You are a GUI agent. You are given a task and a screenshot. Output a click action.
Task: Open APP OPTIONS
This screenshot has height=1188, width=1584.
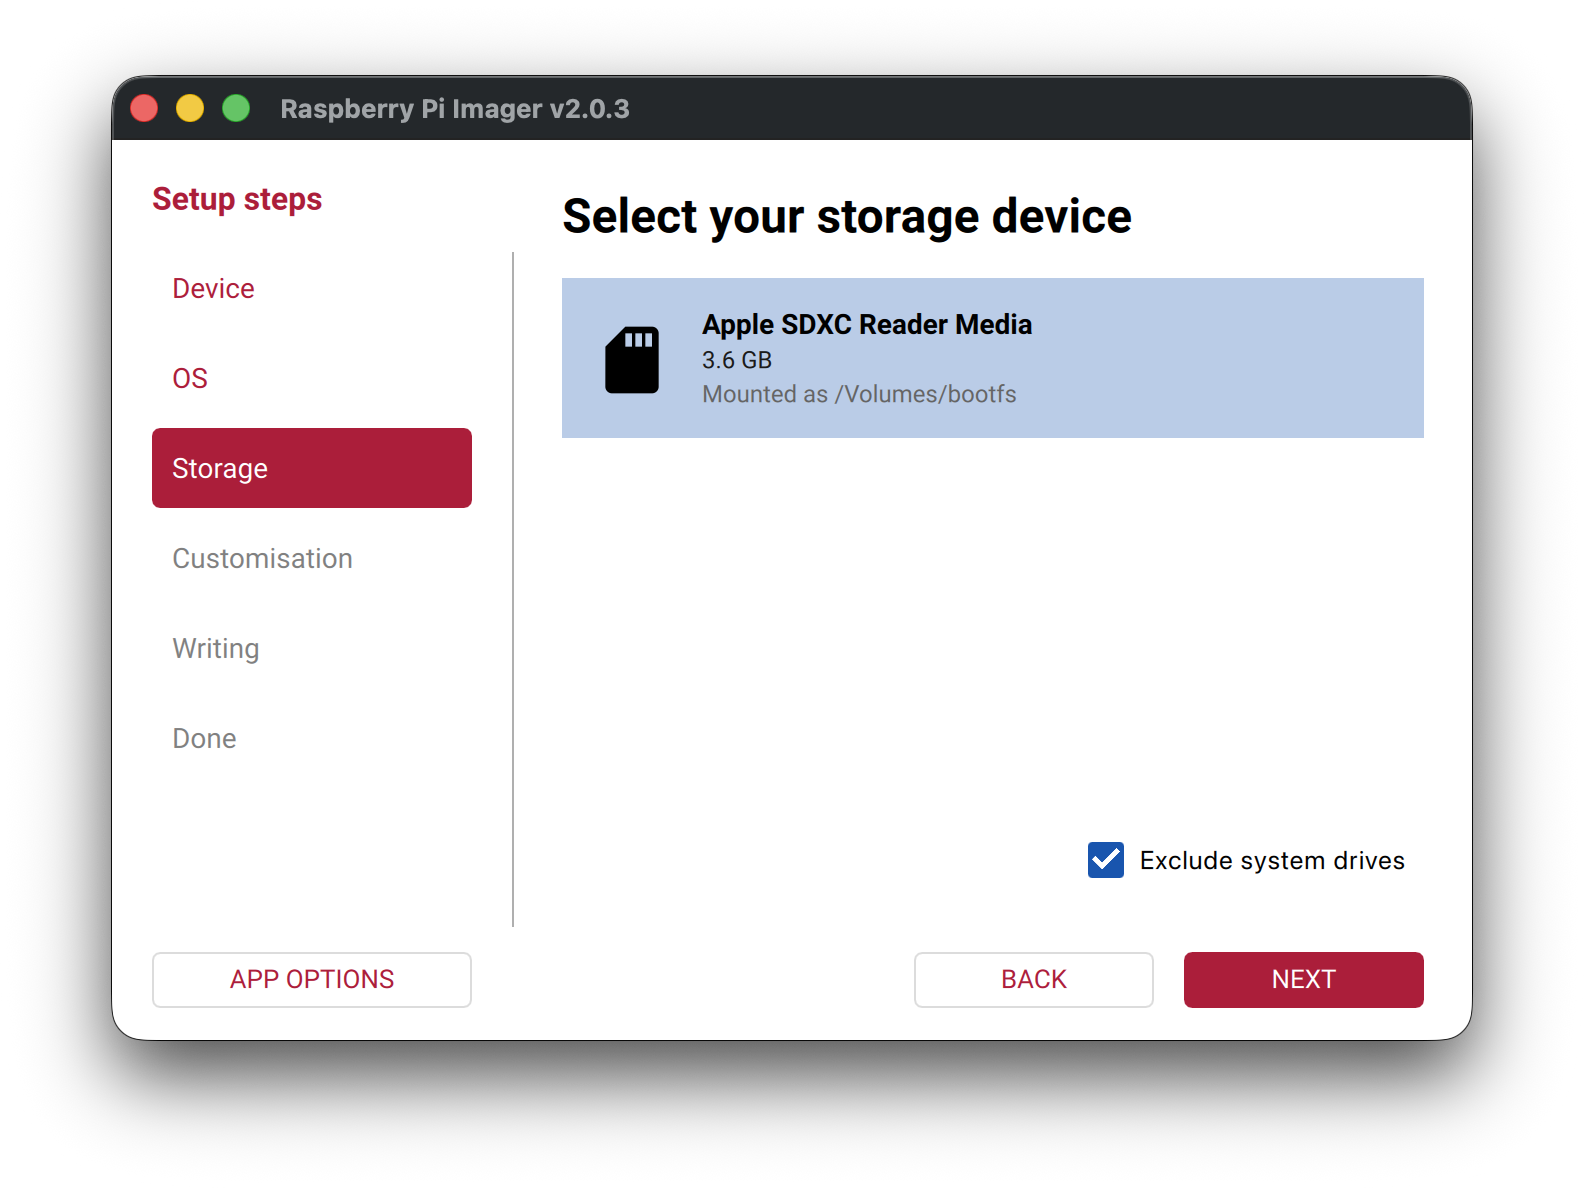click(x=312, y=980)
